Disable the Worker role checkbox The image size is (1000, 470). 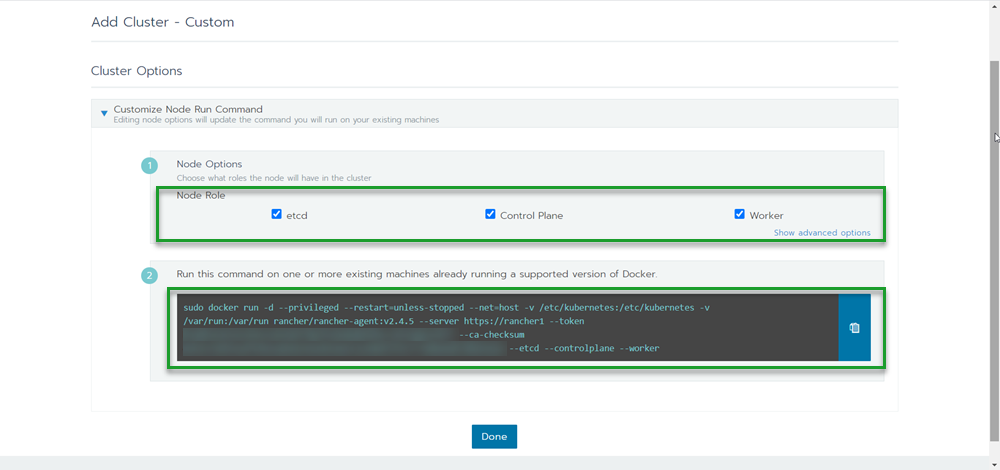click(740, 214)
